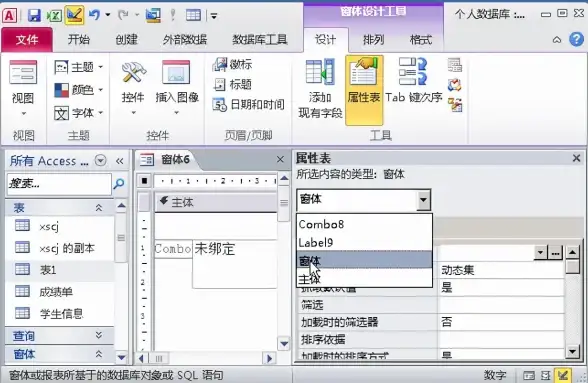Click the 加载时的筛选器 value 否

tap(501, 322)
